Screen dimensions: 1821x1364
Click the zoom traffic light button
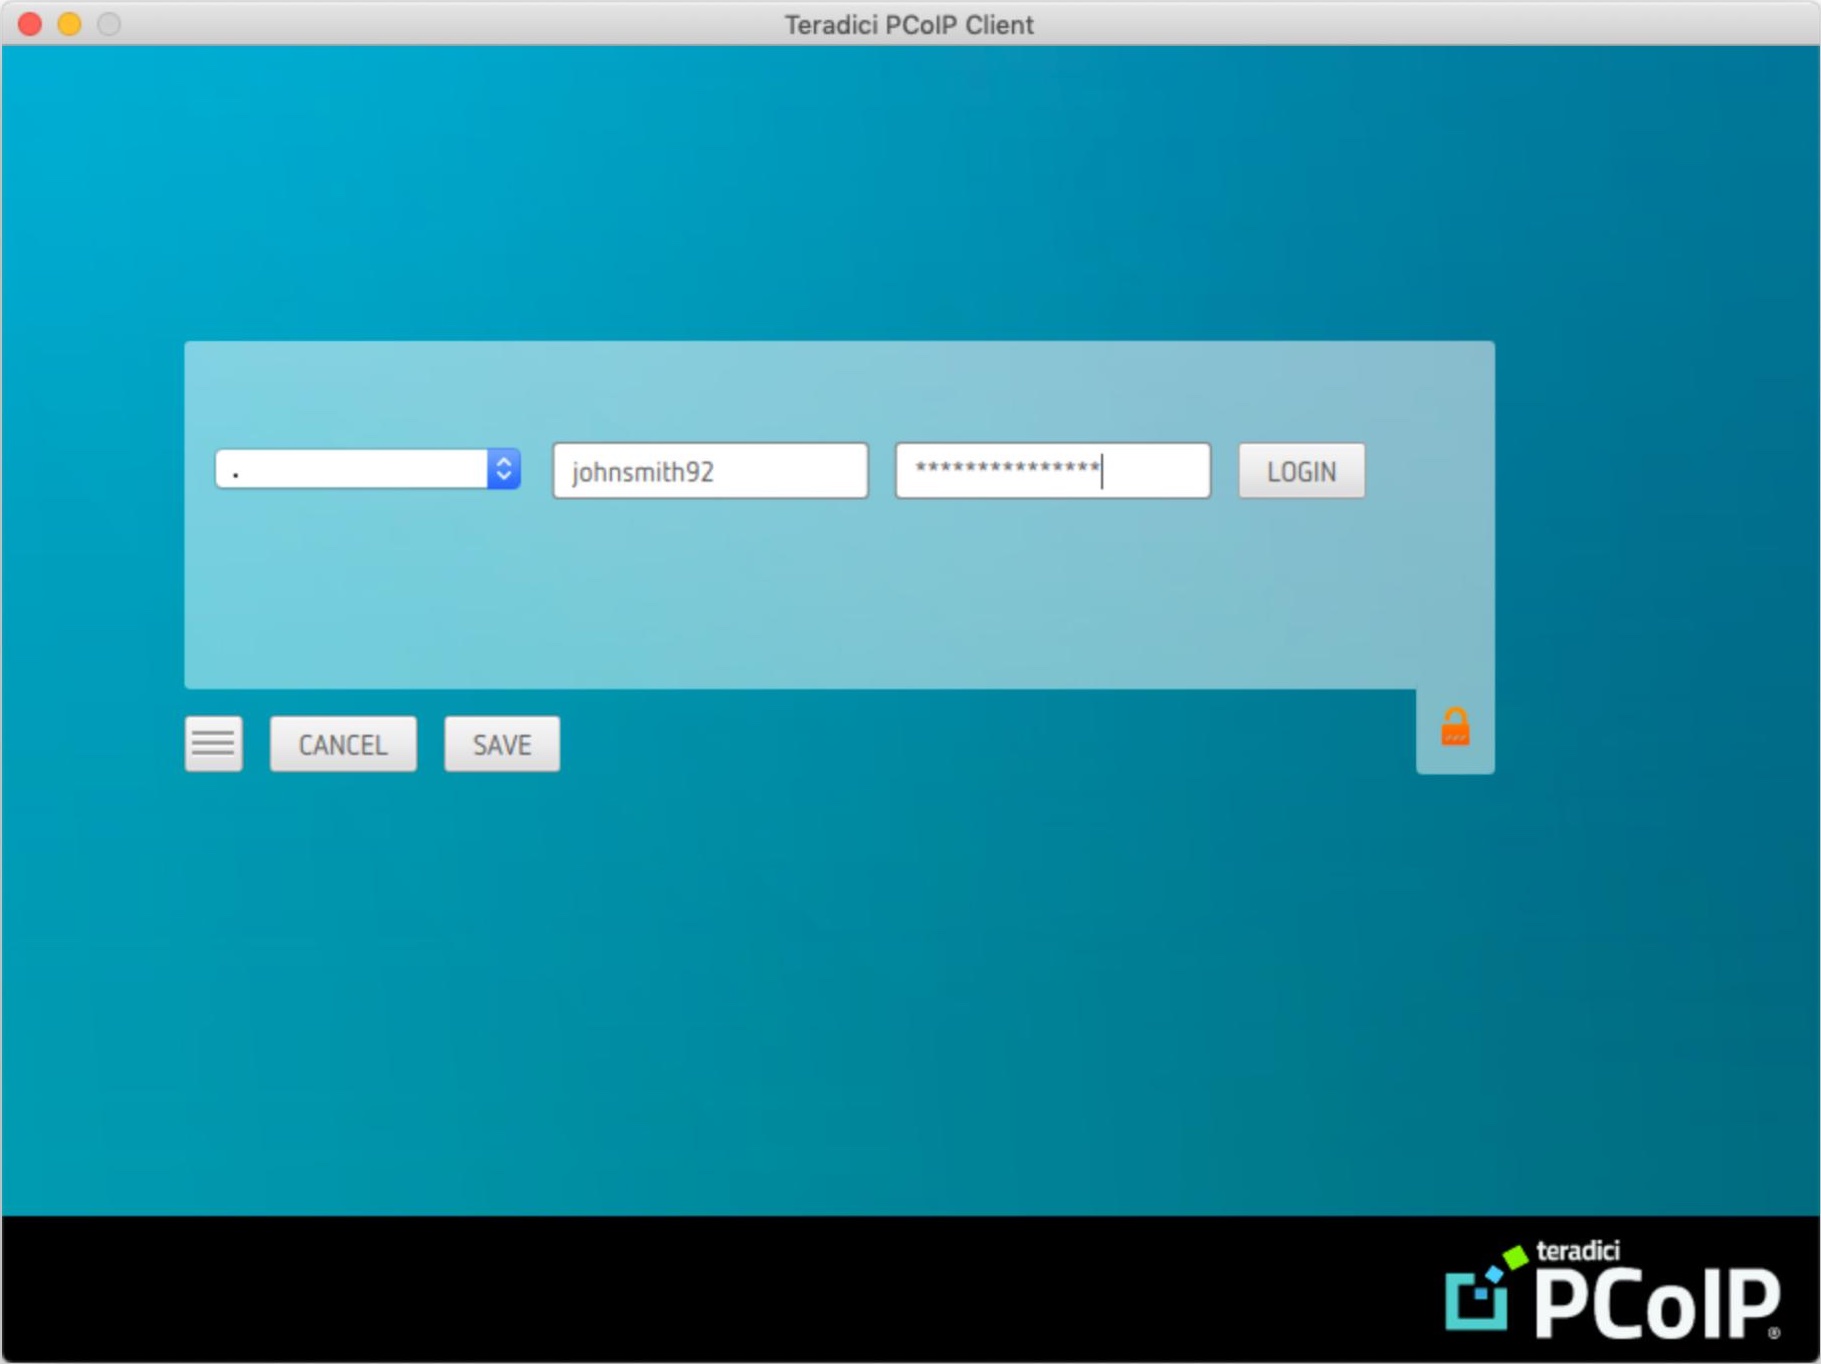click(107, 24)
